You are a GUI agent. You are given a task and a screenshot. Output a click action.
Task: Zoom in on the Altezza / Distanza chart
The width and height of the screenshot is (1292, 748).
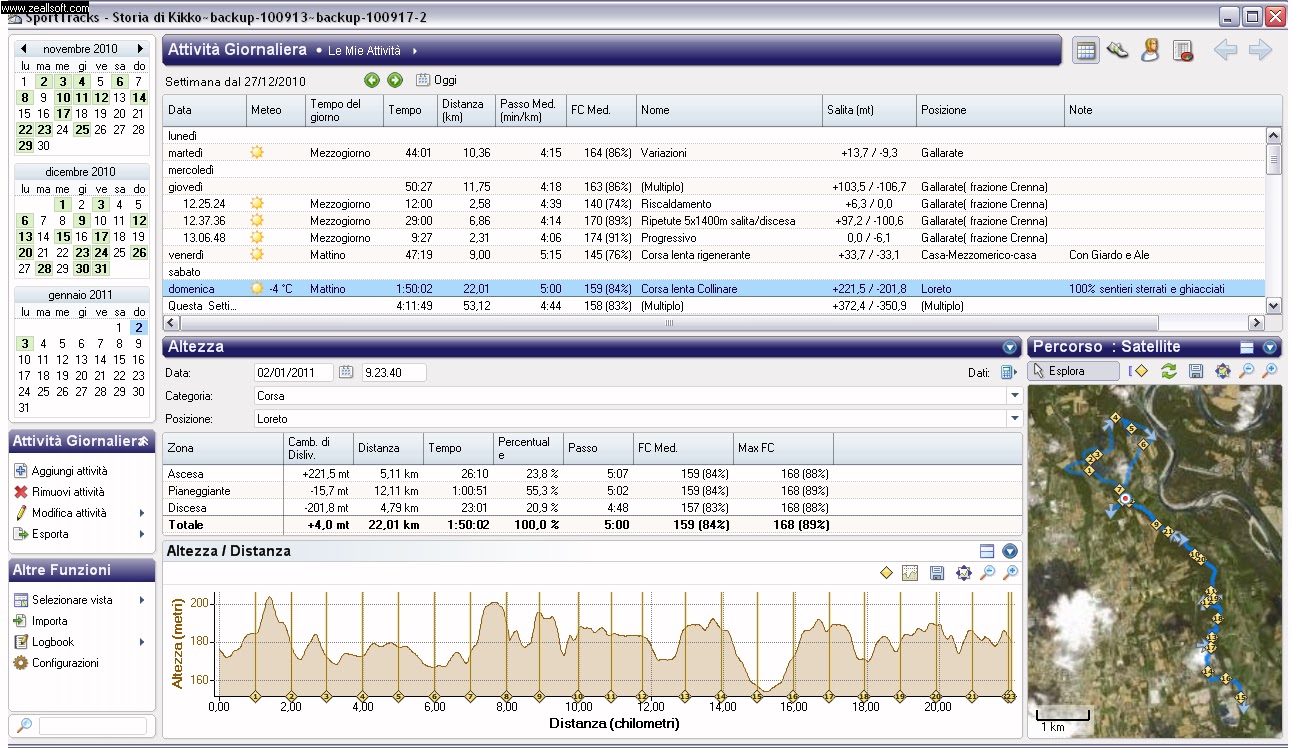pyautogui.click(x=1011, y=573)
